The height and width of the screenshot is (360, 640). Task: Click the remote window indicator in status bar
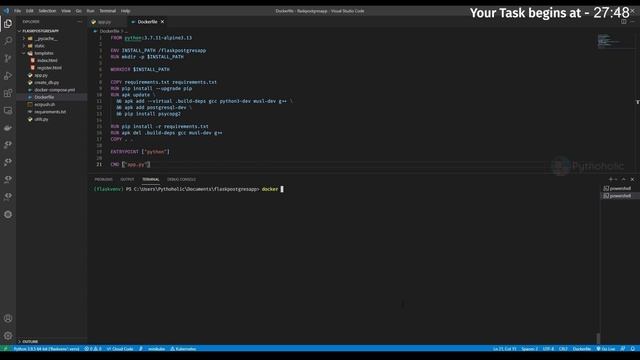(x=5, y=349)
